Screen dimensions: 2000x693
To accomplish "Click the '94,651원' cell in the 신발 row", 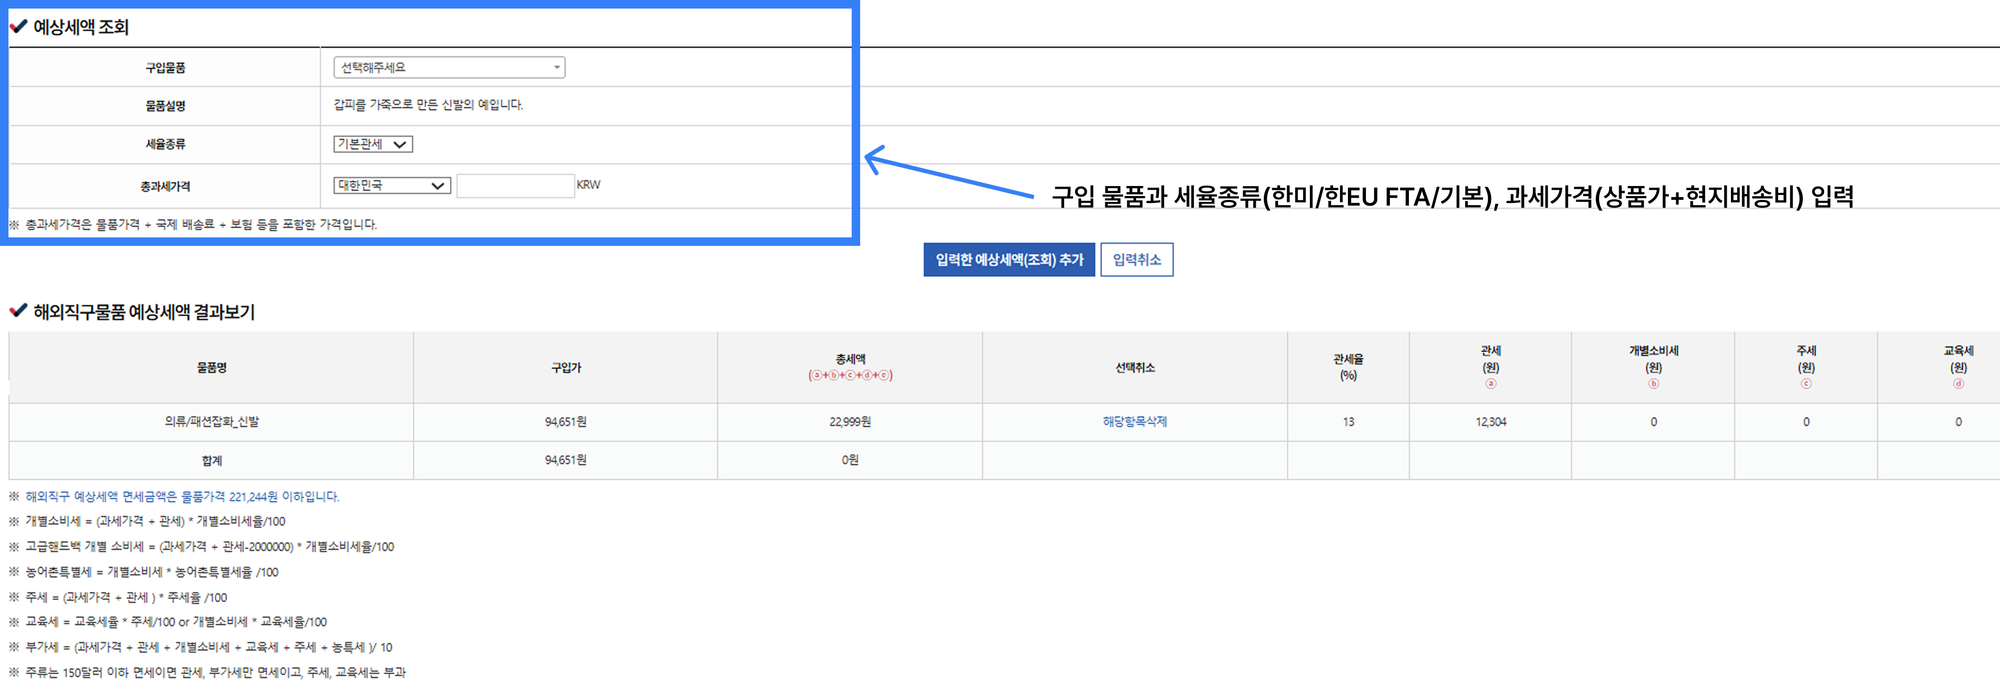I will 566,422.
